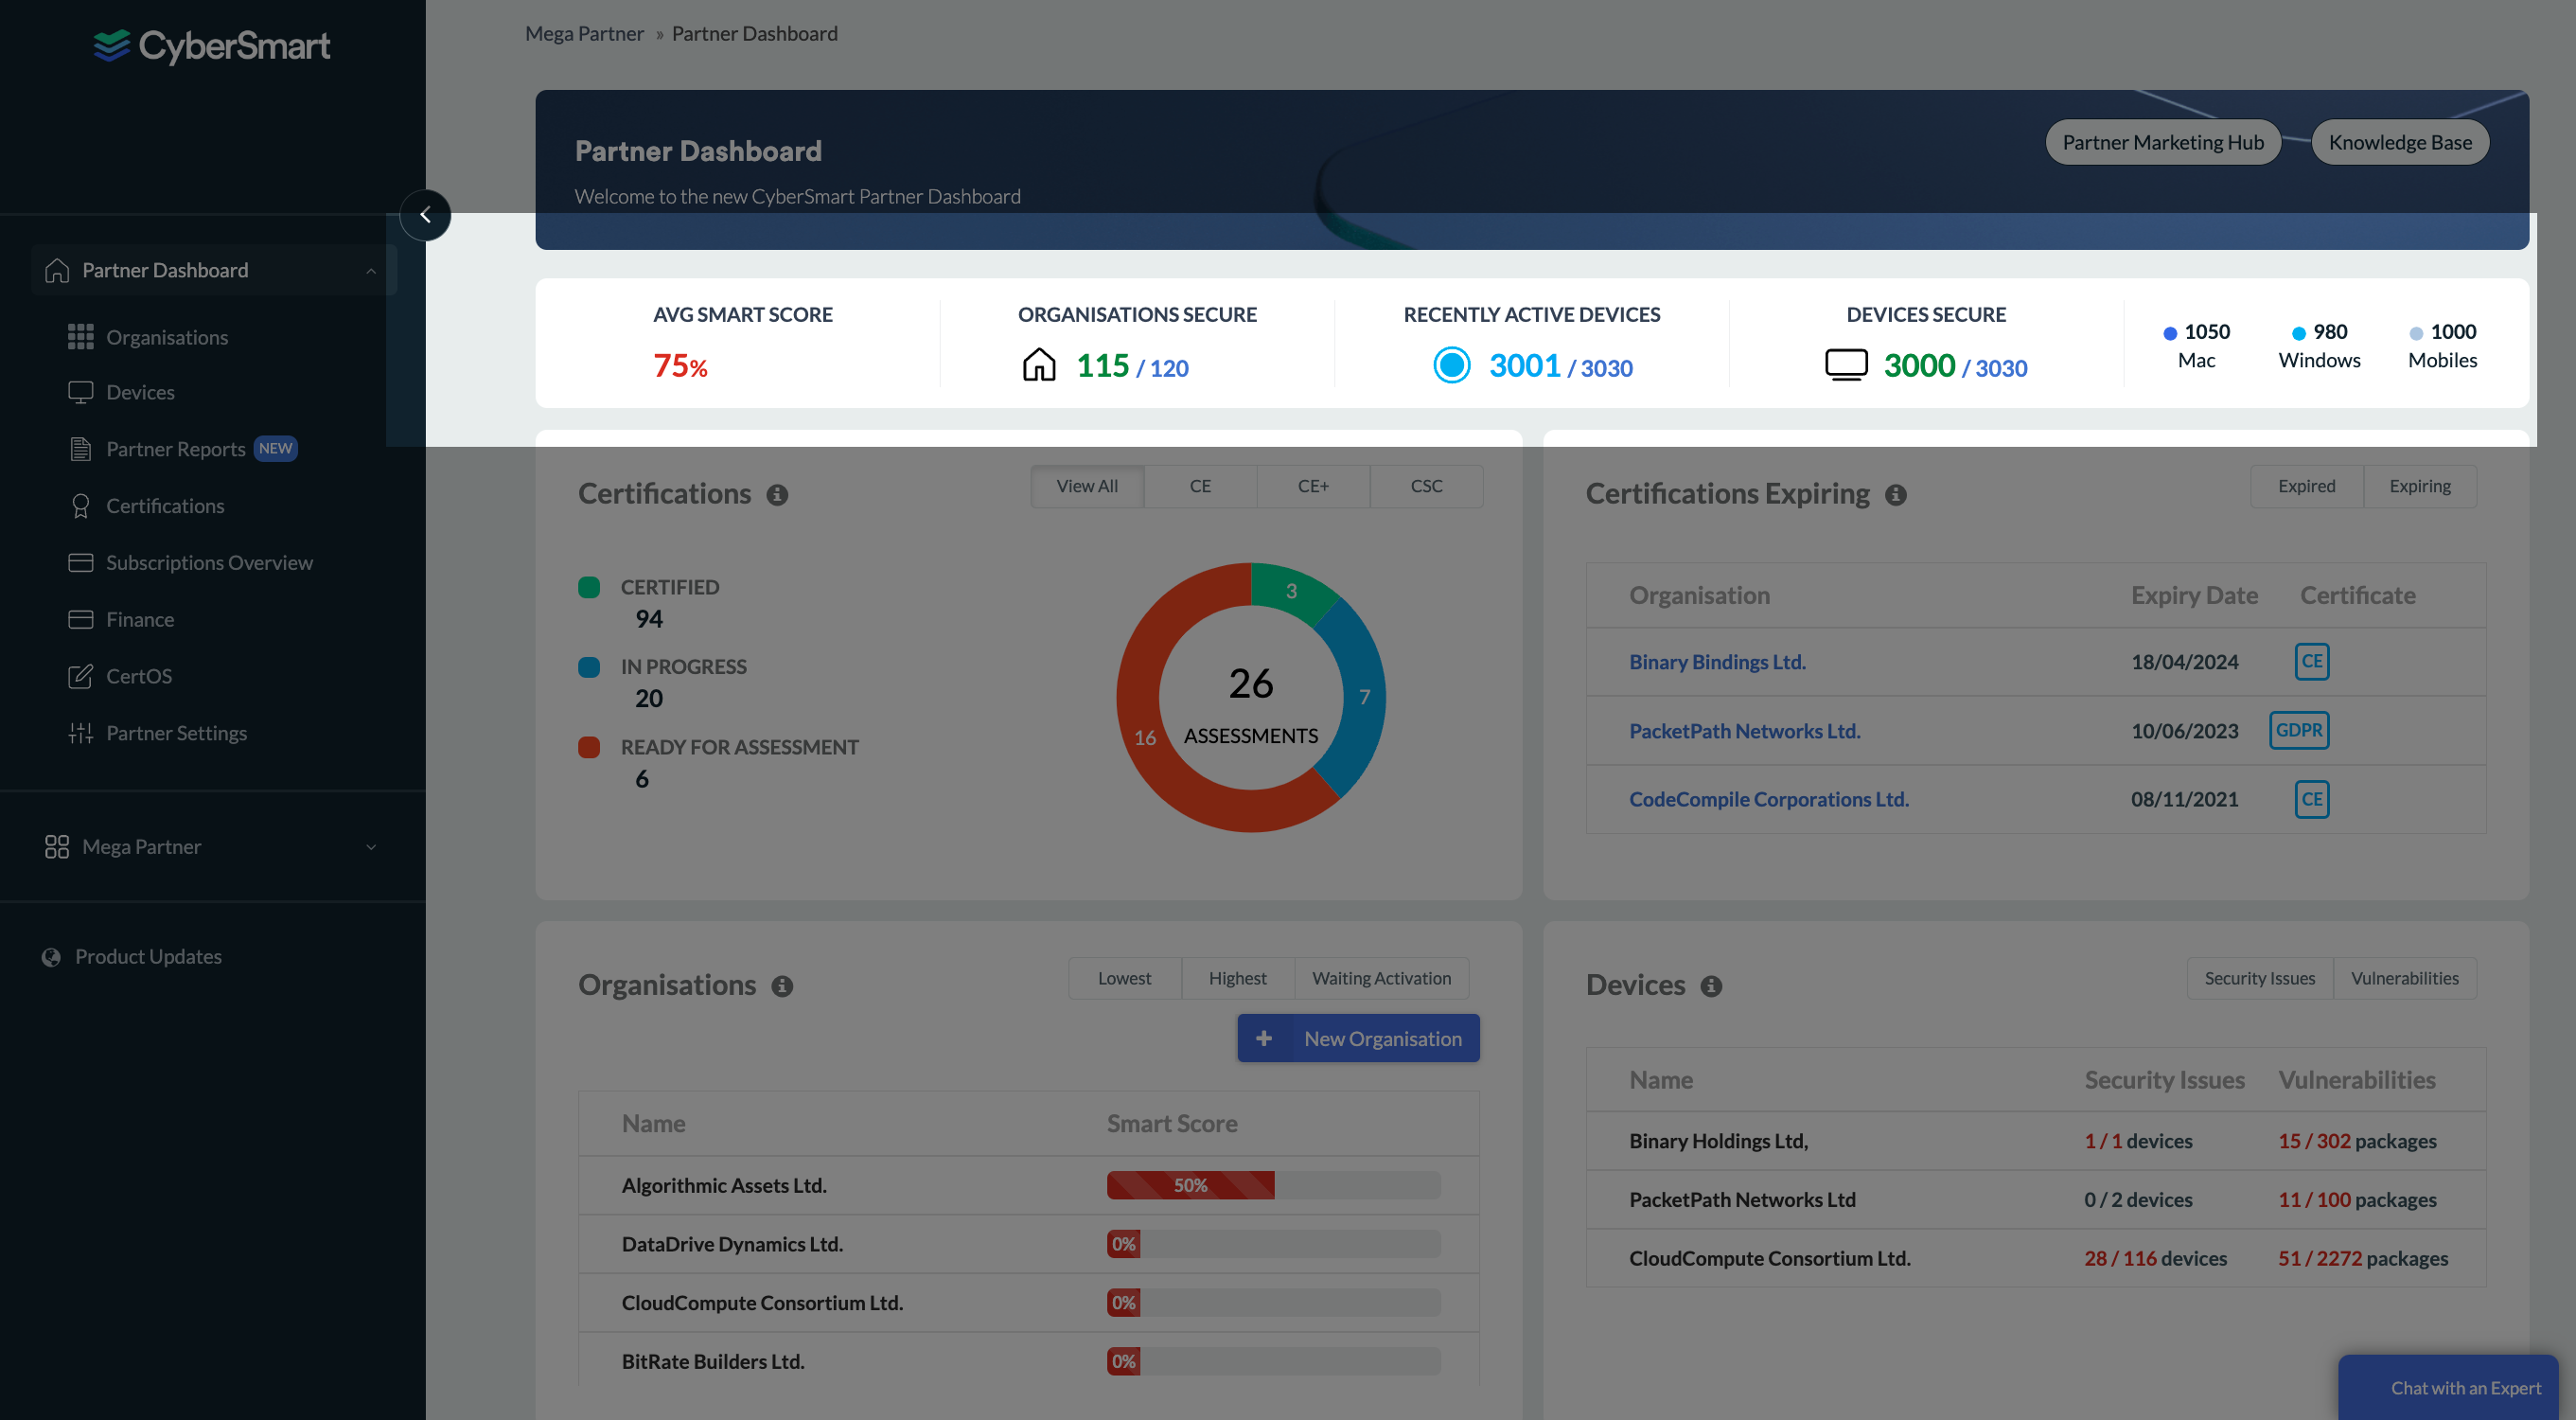Click the Product Updates globe icon
2576x1420 pixels.
pyautogui.click(x=51, y=957)
